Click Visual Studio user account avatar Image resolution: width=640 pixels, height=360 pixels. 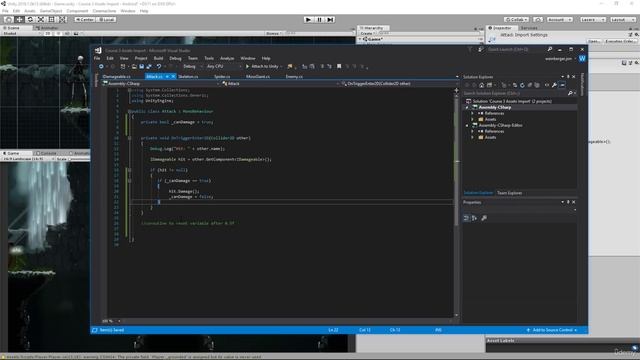tap(582, 58)
